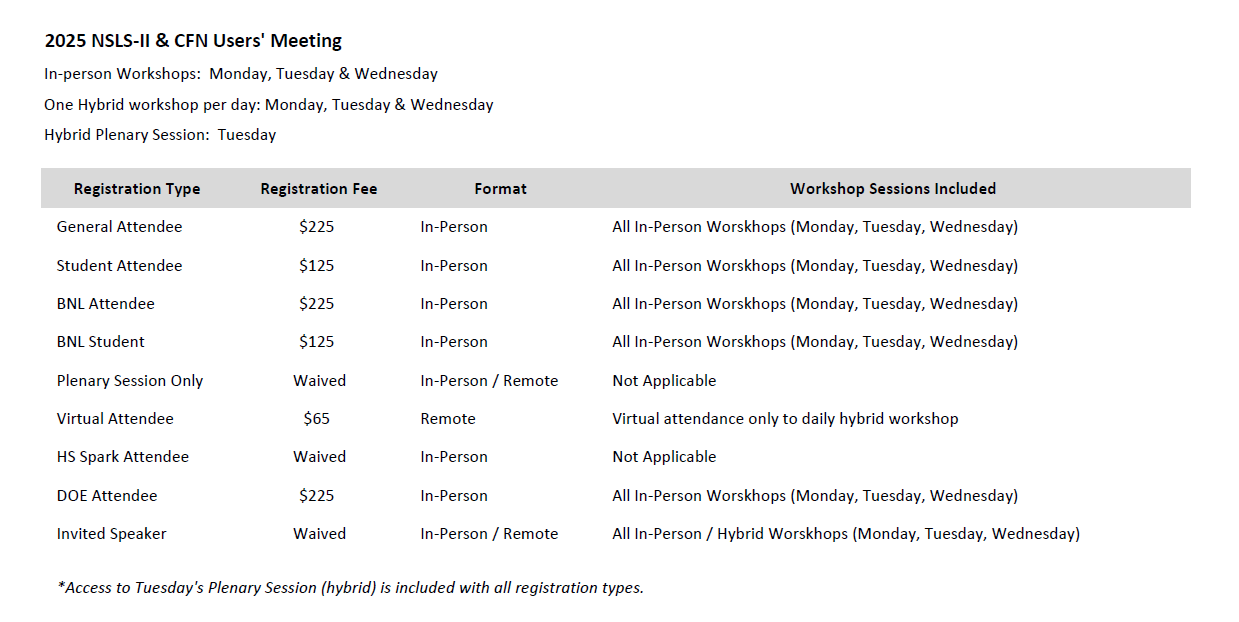Viewport: 1239px width, 622px height.
Task: Click the "Registration Type" column header
Action: [x=137, y=189]
